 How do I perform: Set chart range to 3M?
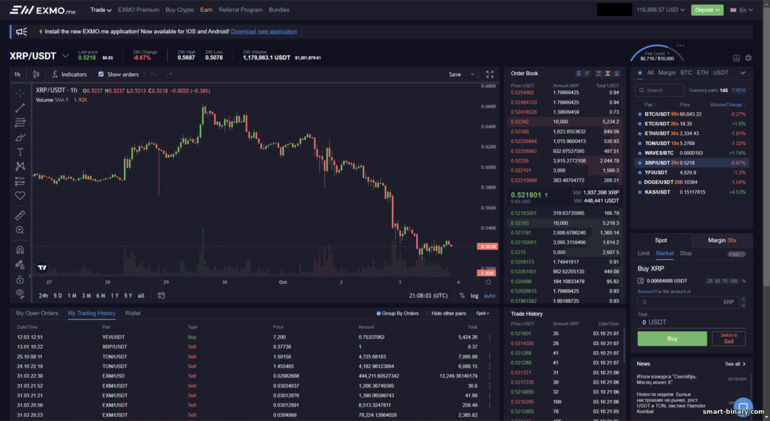coord(86,295)
